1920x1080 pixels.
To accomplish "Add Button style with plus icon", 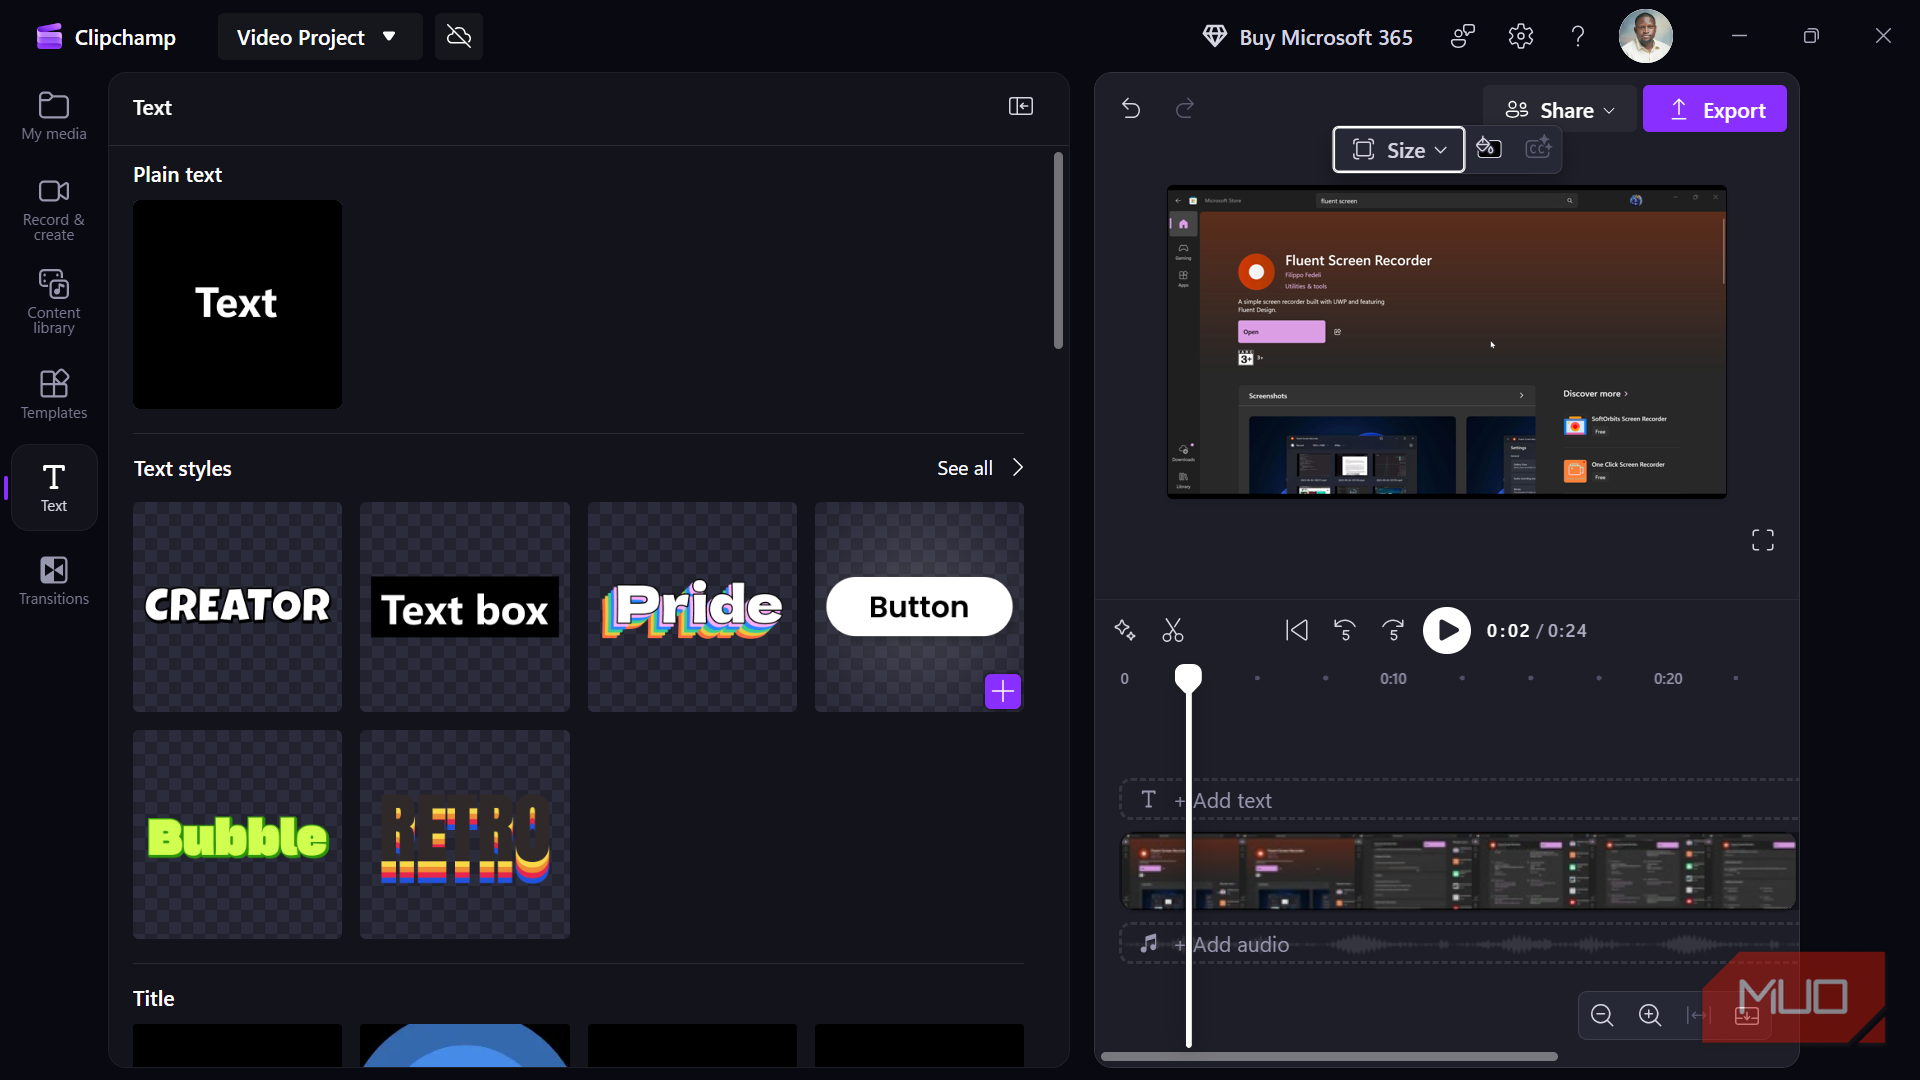I will point(1003,691).
